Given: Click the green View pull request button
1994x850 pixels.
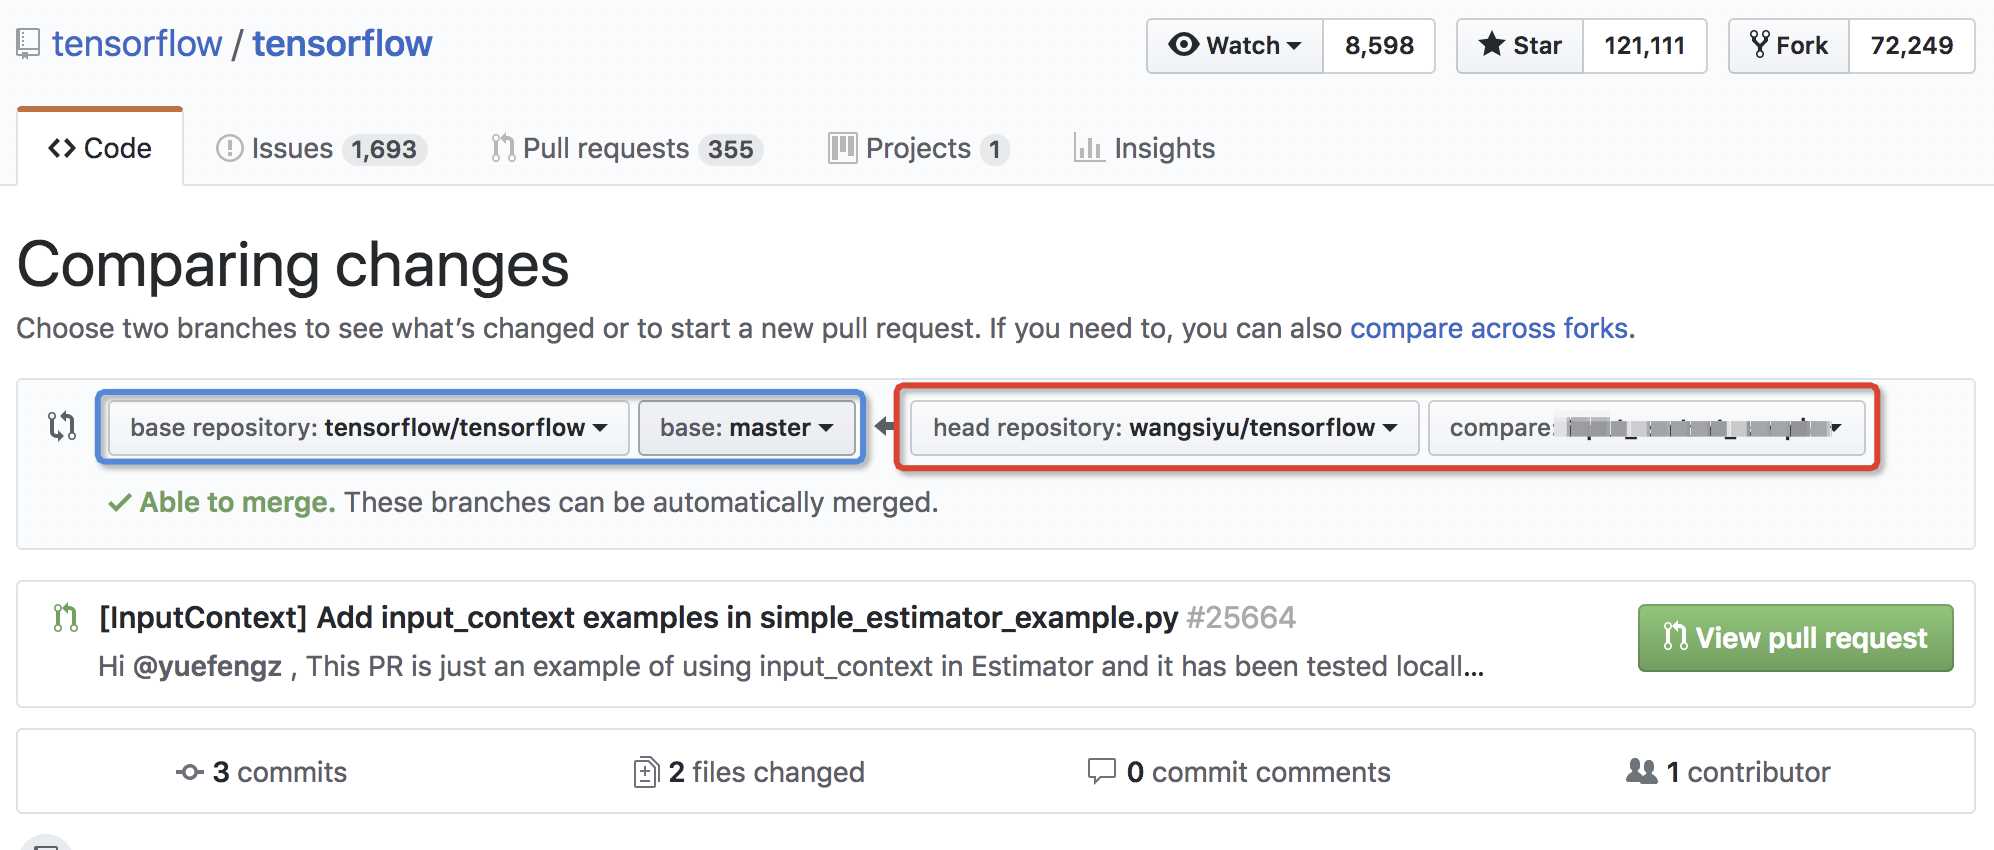Looking at the screenshot, I should pos(1795,638).
